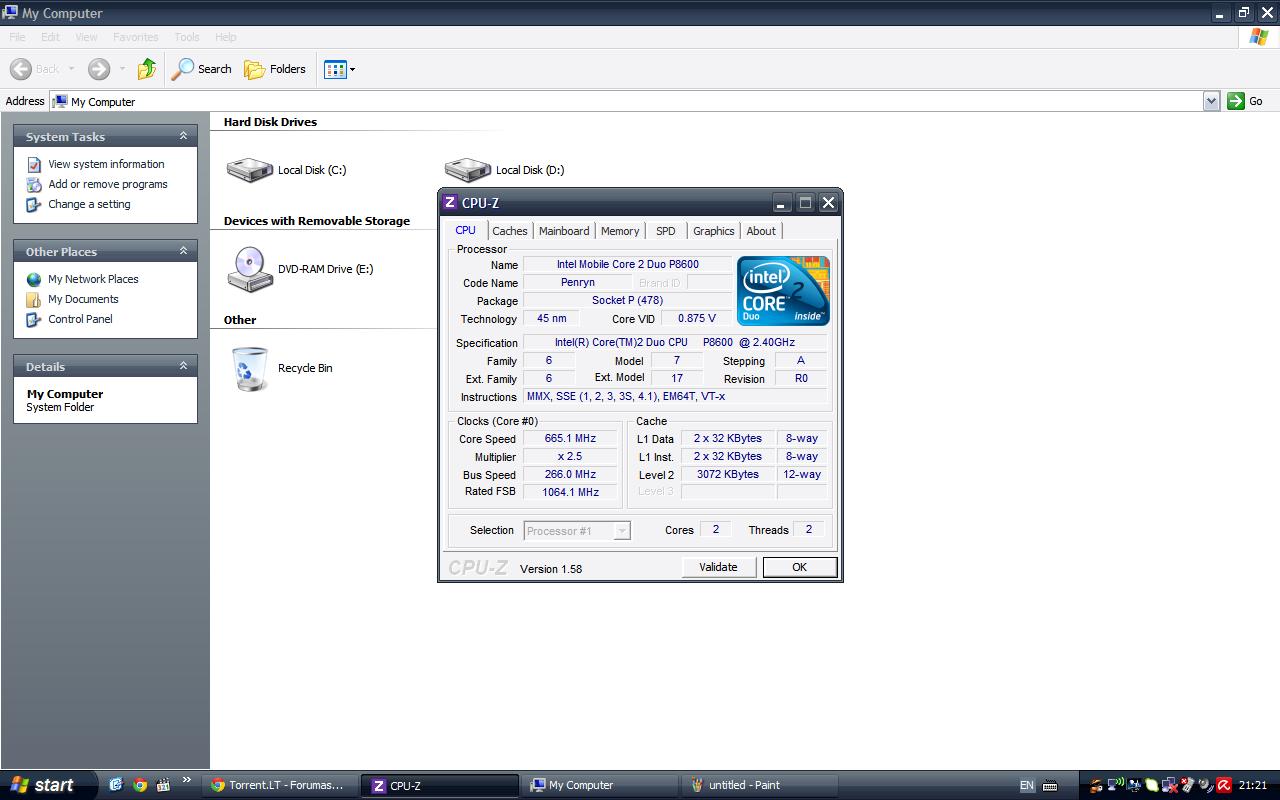1280x800 pixels.
Task: Expand hidden quick launch icons chevron
Action: 187,781
